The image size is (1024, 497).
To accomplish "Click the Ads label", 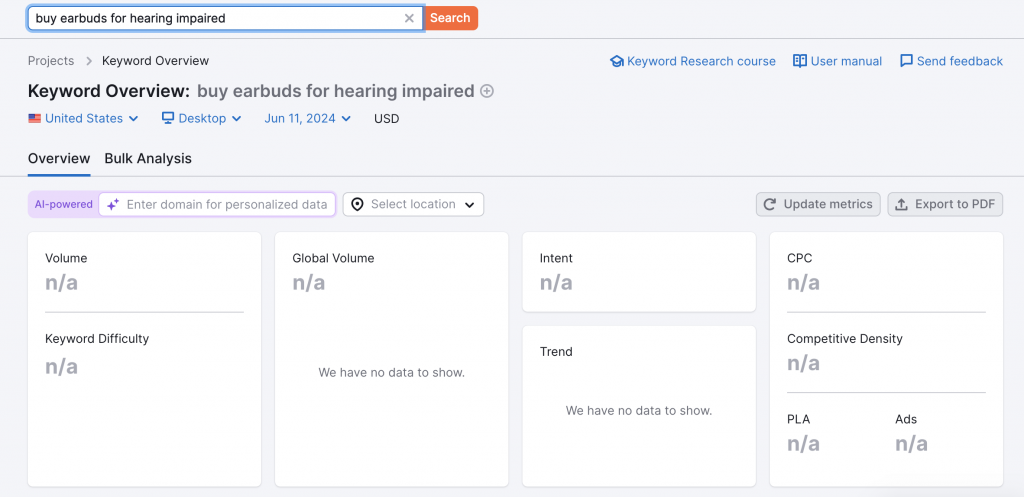I will click(906, 419).
